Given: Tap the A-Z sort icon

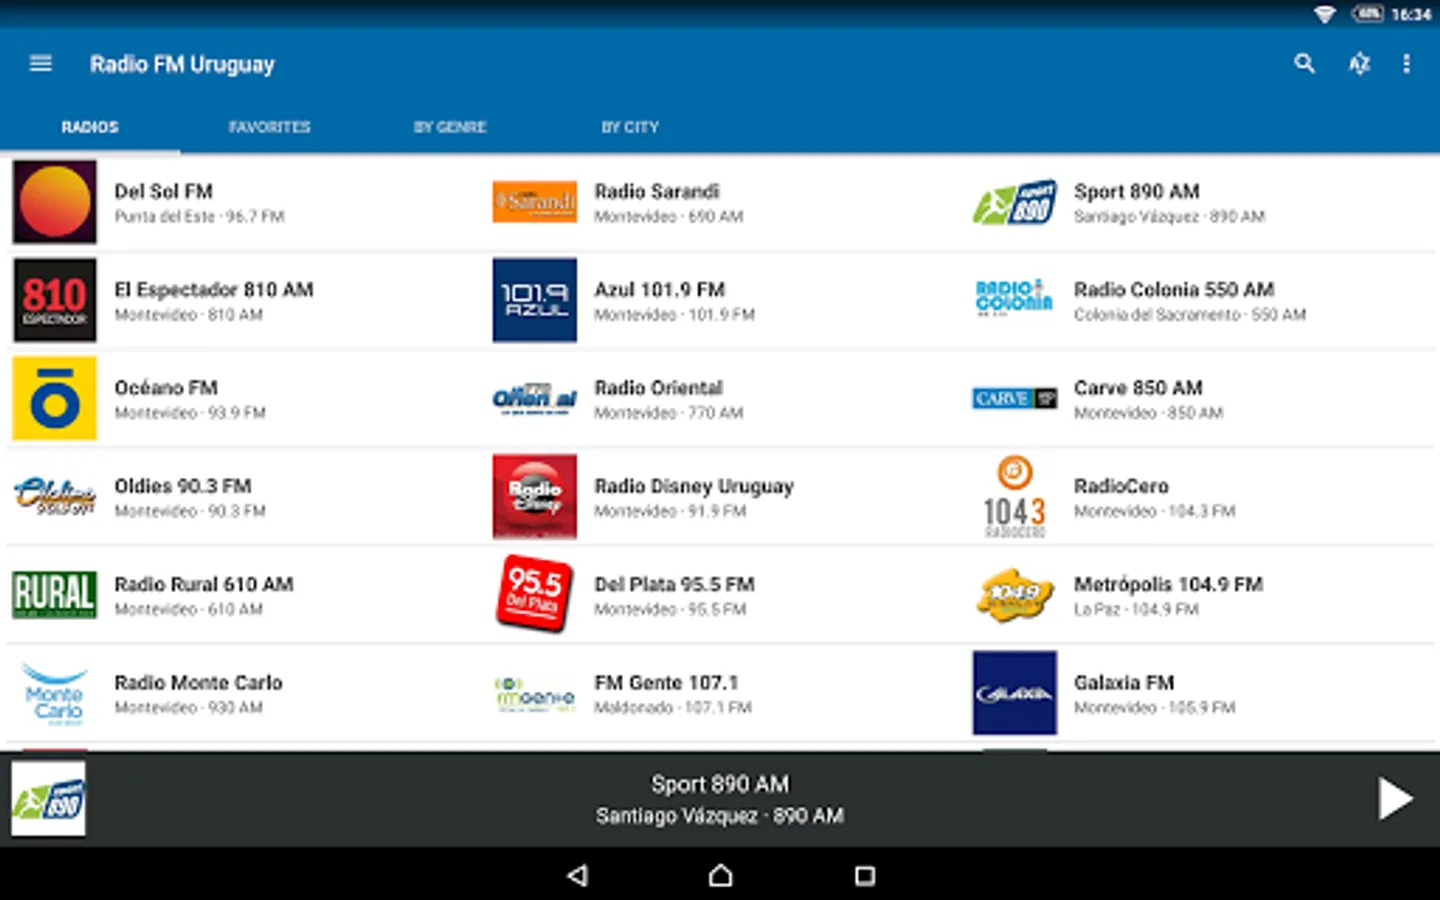Looking at the screenshot, I should pyautogui.click(x=1358, y=64).
